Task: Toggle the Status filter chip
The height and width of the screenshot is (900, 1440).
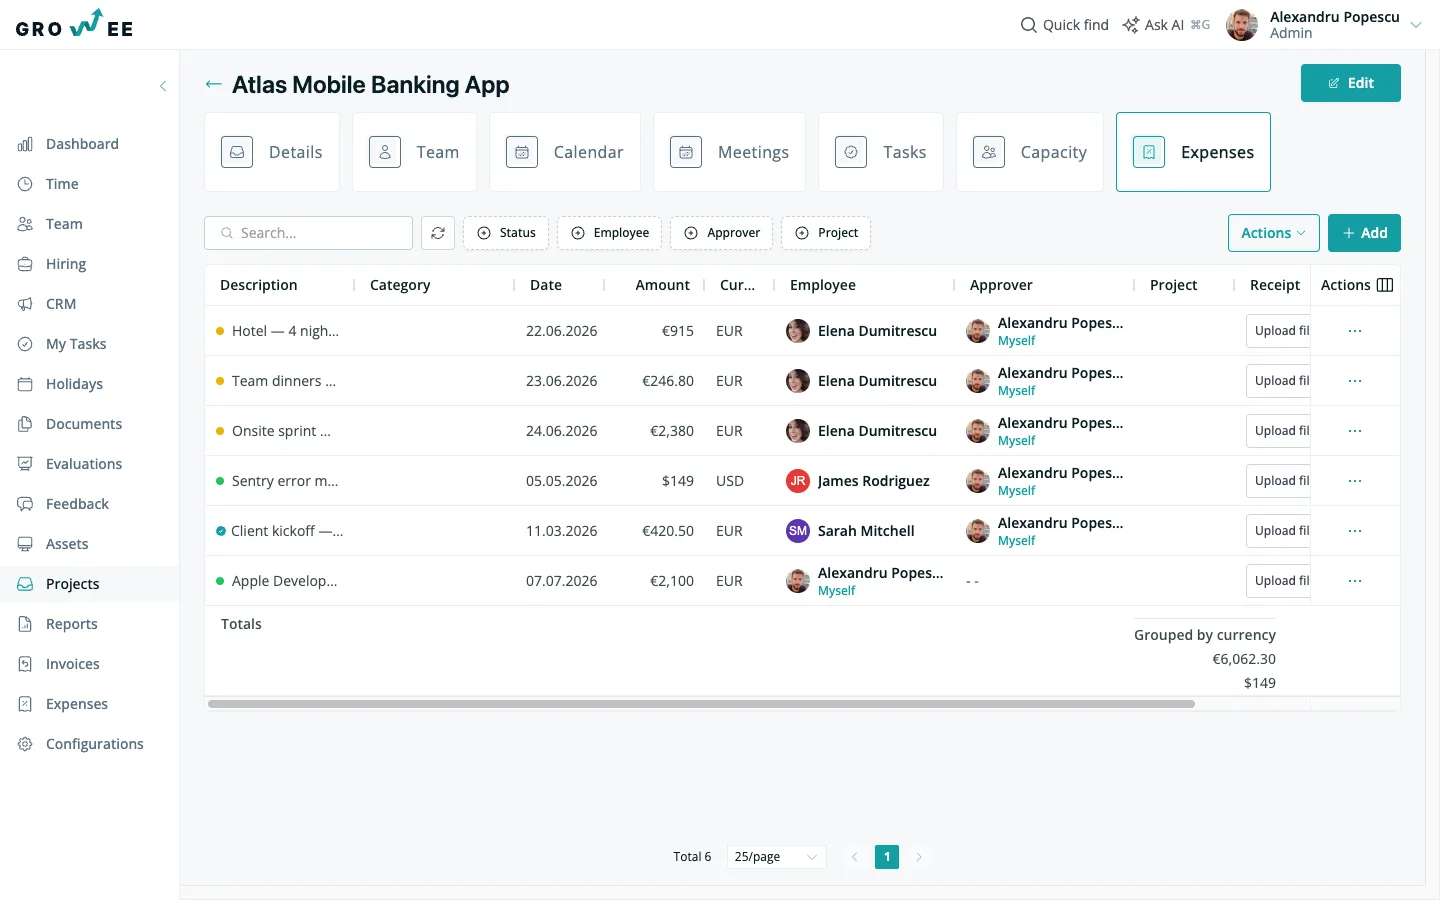Action: pos(506,233)
